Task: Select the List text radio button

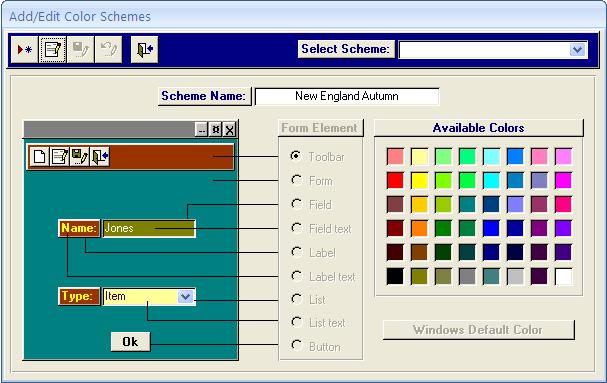Action: point(296,322)
